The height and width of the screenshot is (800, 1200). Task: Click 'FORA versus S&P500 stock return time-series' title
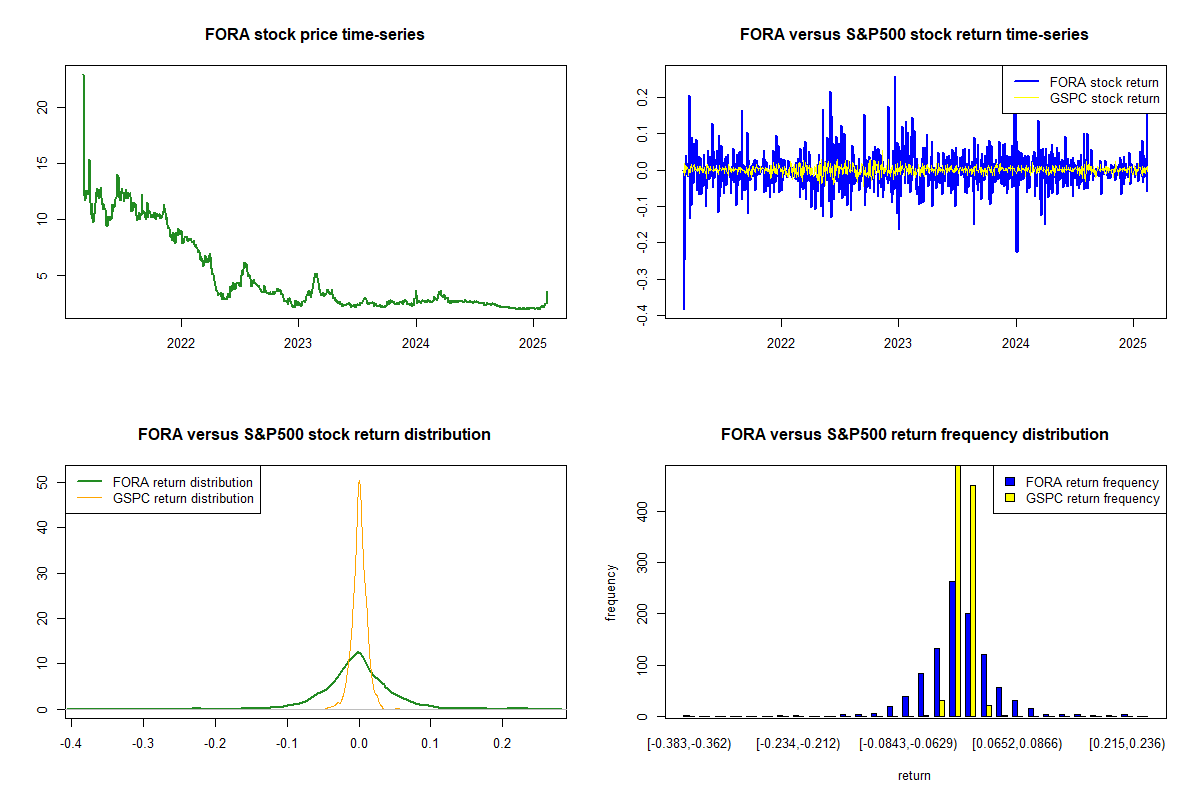click(x=914, y=35)
